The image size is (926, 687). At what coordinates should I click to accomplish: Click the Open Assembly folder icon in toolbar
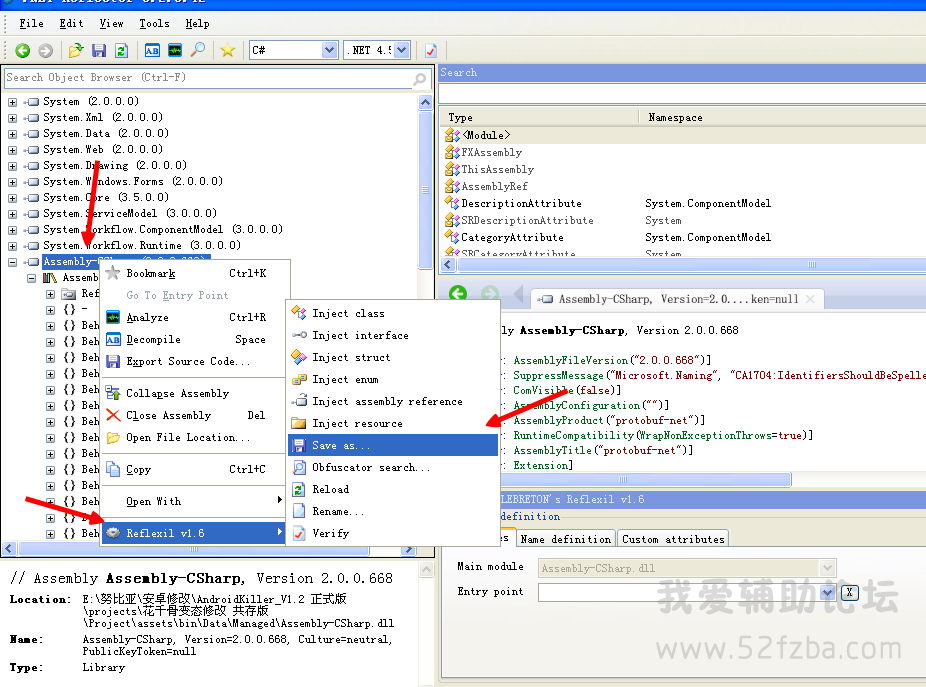point(77,50)
